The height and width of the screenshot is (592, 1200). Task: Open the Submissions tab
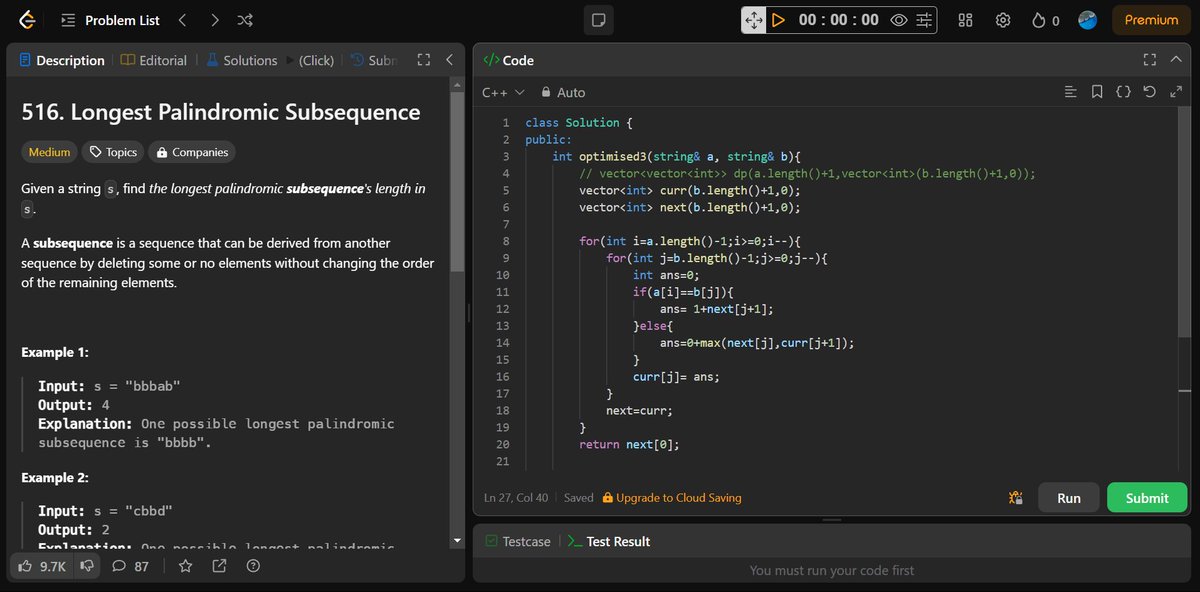373,60
